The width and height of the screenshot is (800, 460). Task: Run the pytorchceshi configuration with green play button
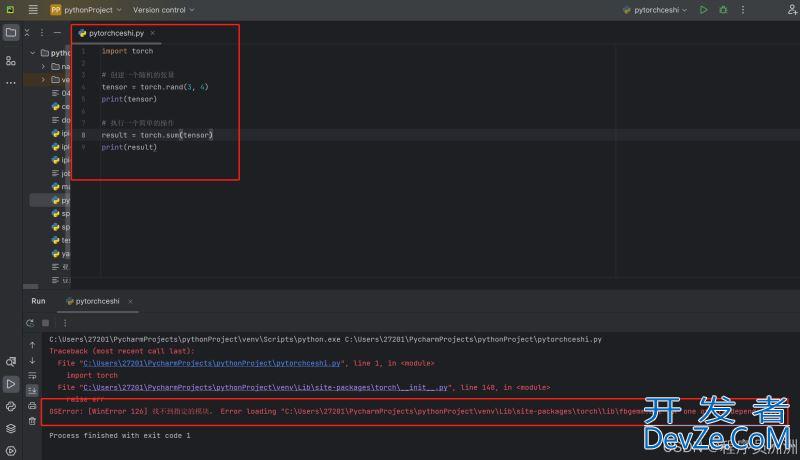(704, 9)
